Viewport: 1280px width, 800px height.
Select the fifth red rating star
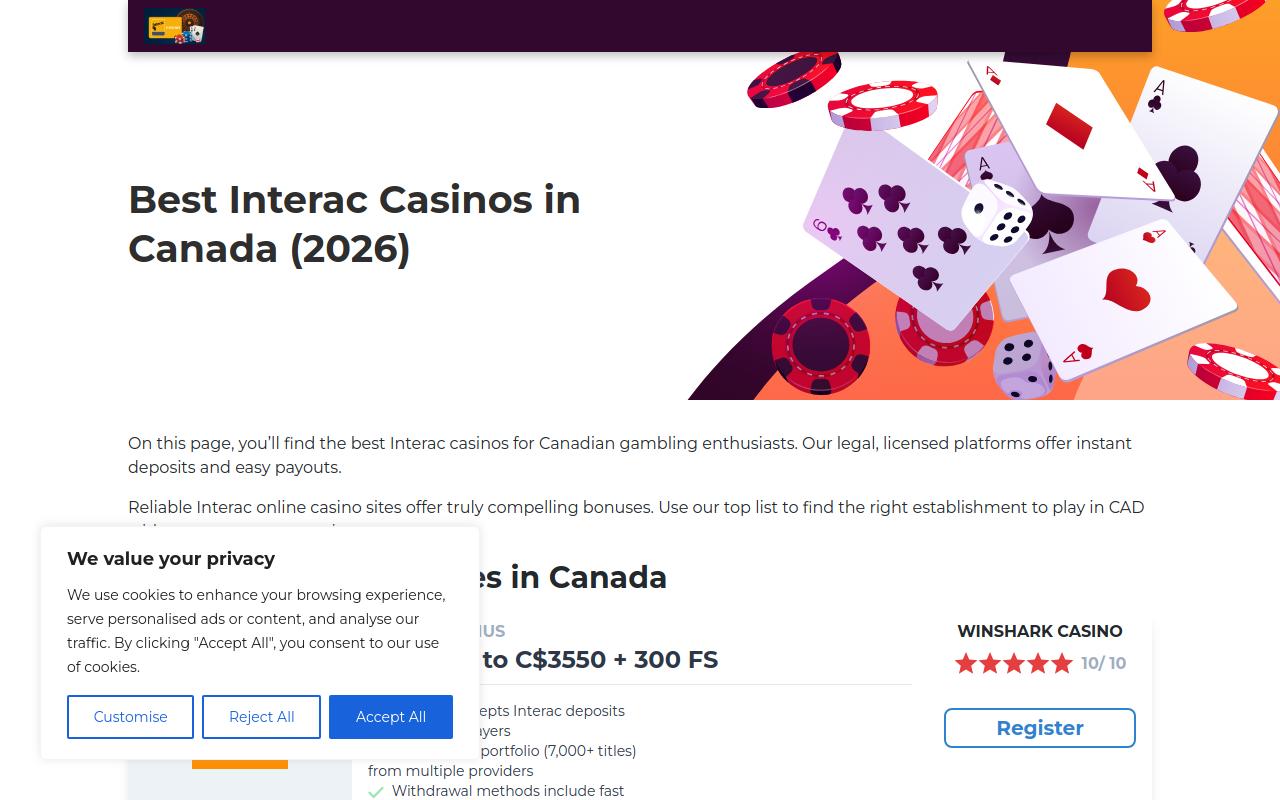pyautogui.click(x=1062, y=663)
